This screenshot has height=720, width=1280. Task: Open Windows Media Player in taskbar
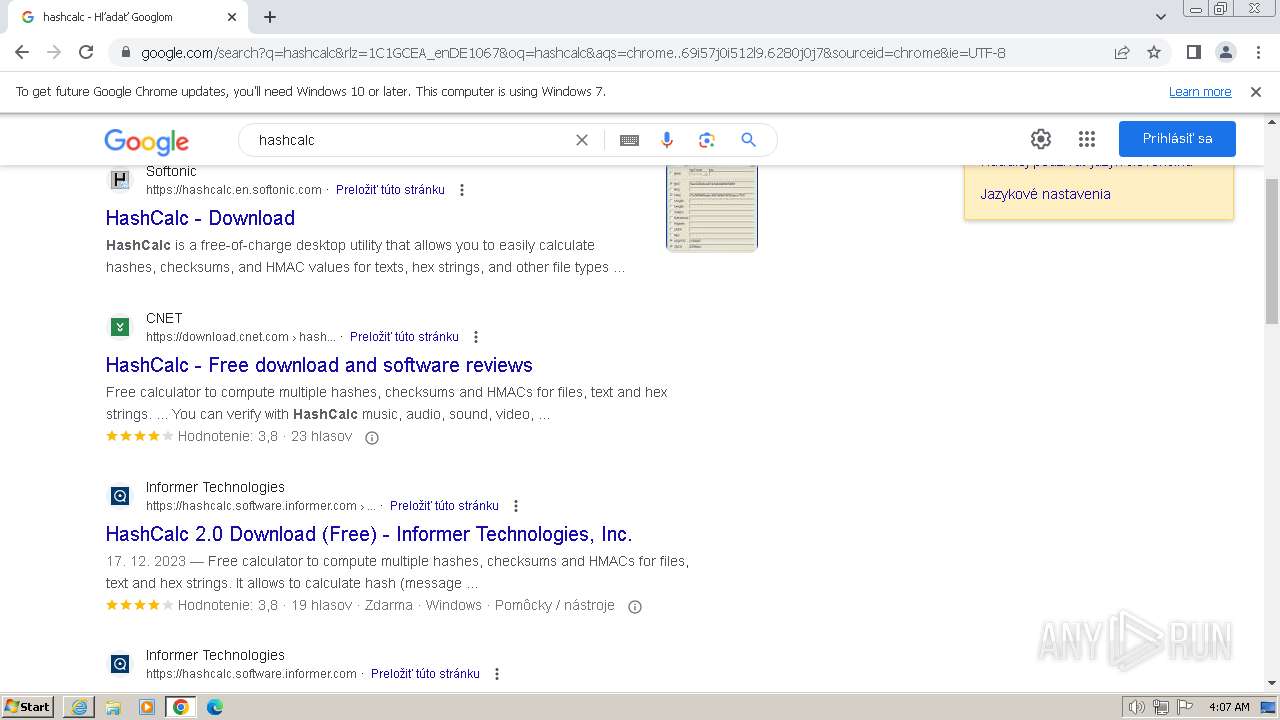(x=147, y=707)
